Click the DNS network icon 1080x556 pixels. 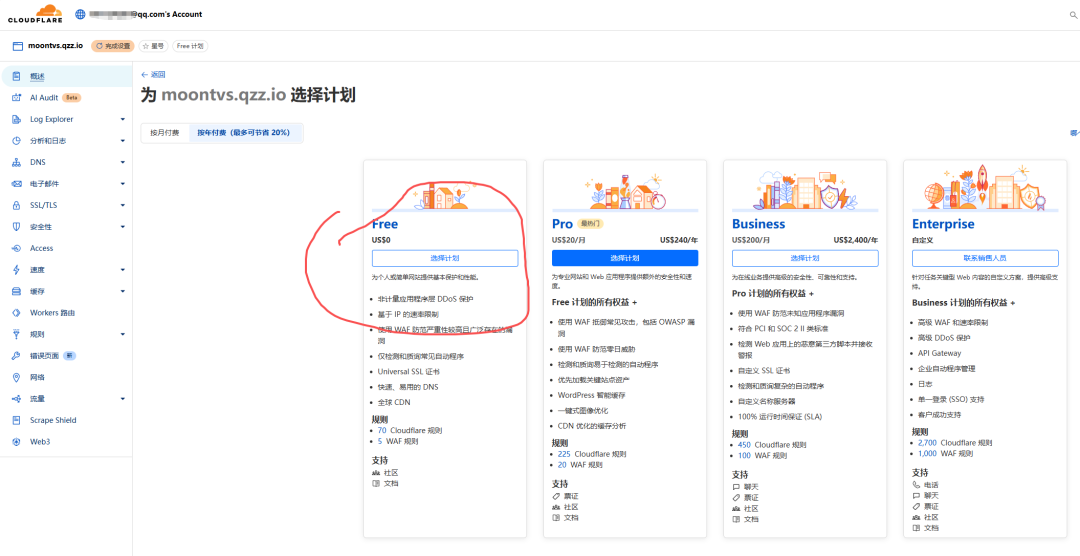(x=16, y=162)
